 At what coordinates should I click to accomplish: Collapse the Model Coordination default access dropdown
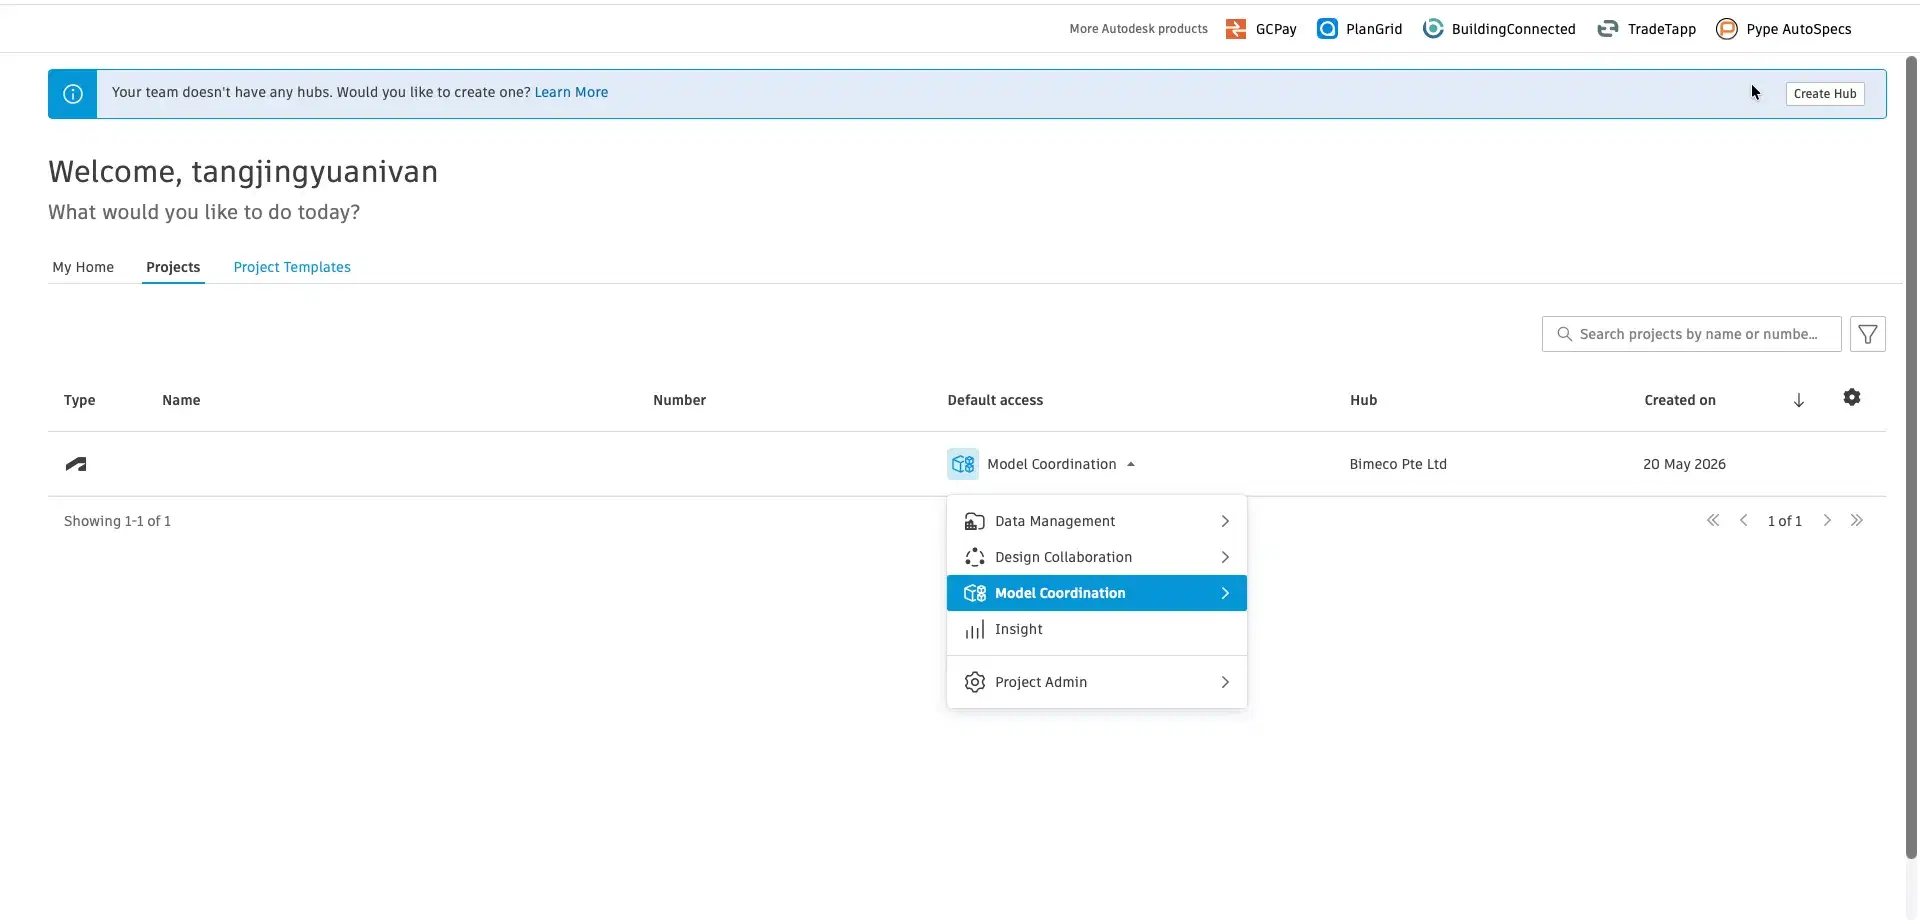pyautogui.click(x=1131, y=464)
